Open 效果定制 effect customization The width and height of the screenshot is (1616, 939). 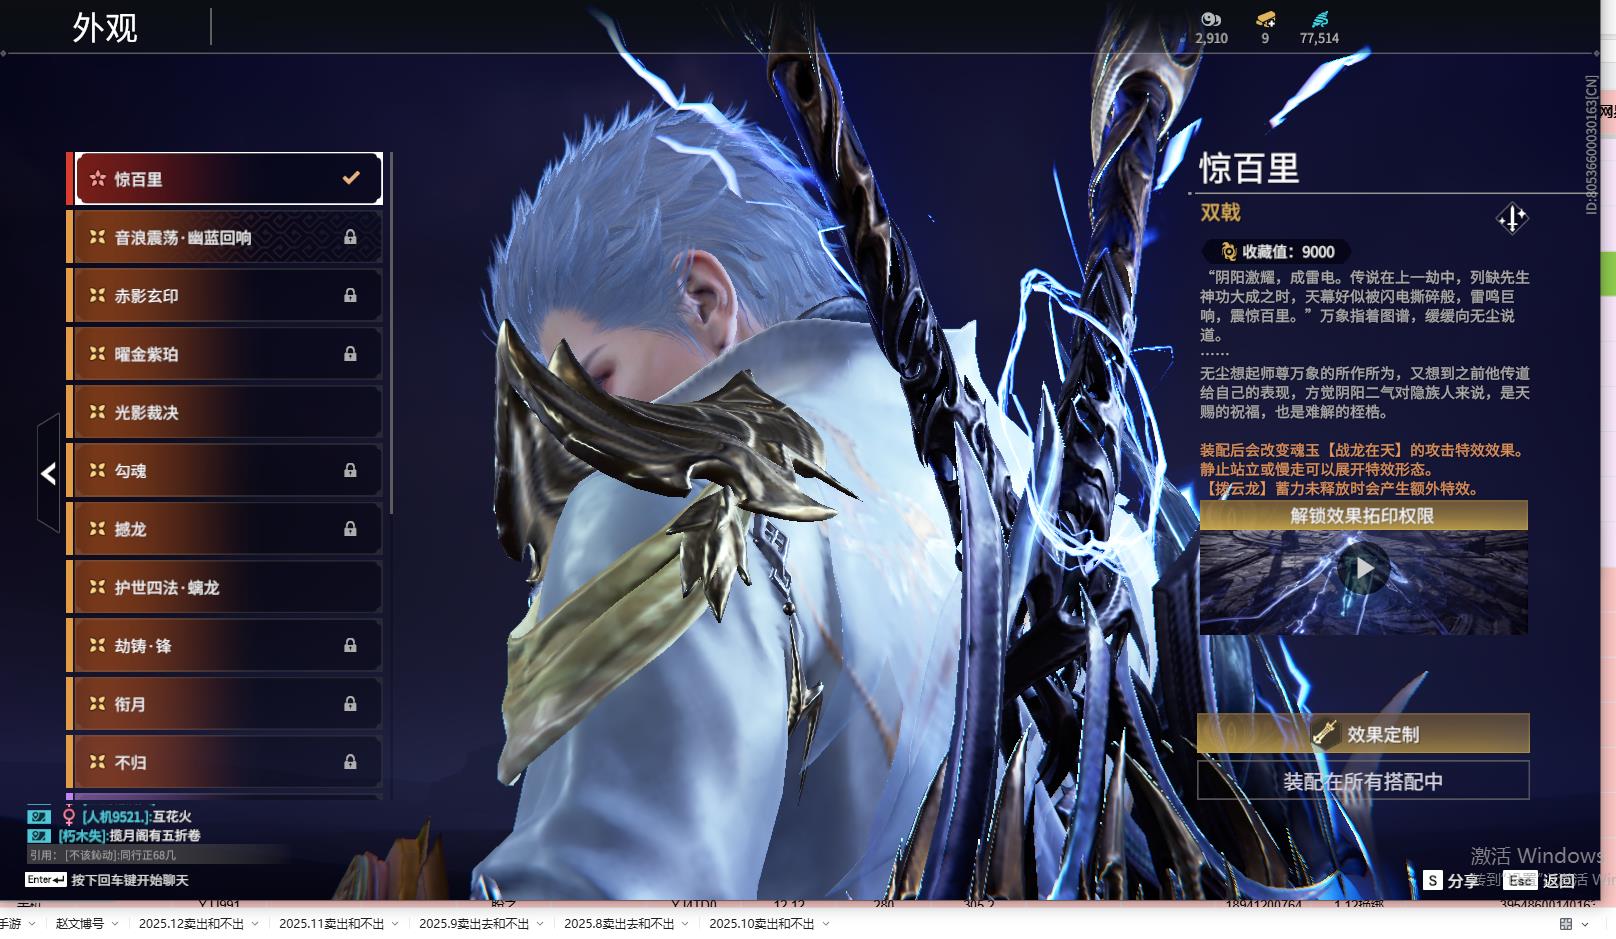click(x=1363, y=734)
